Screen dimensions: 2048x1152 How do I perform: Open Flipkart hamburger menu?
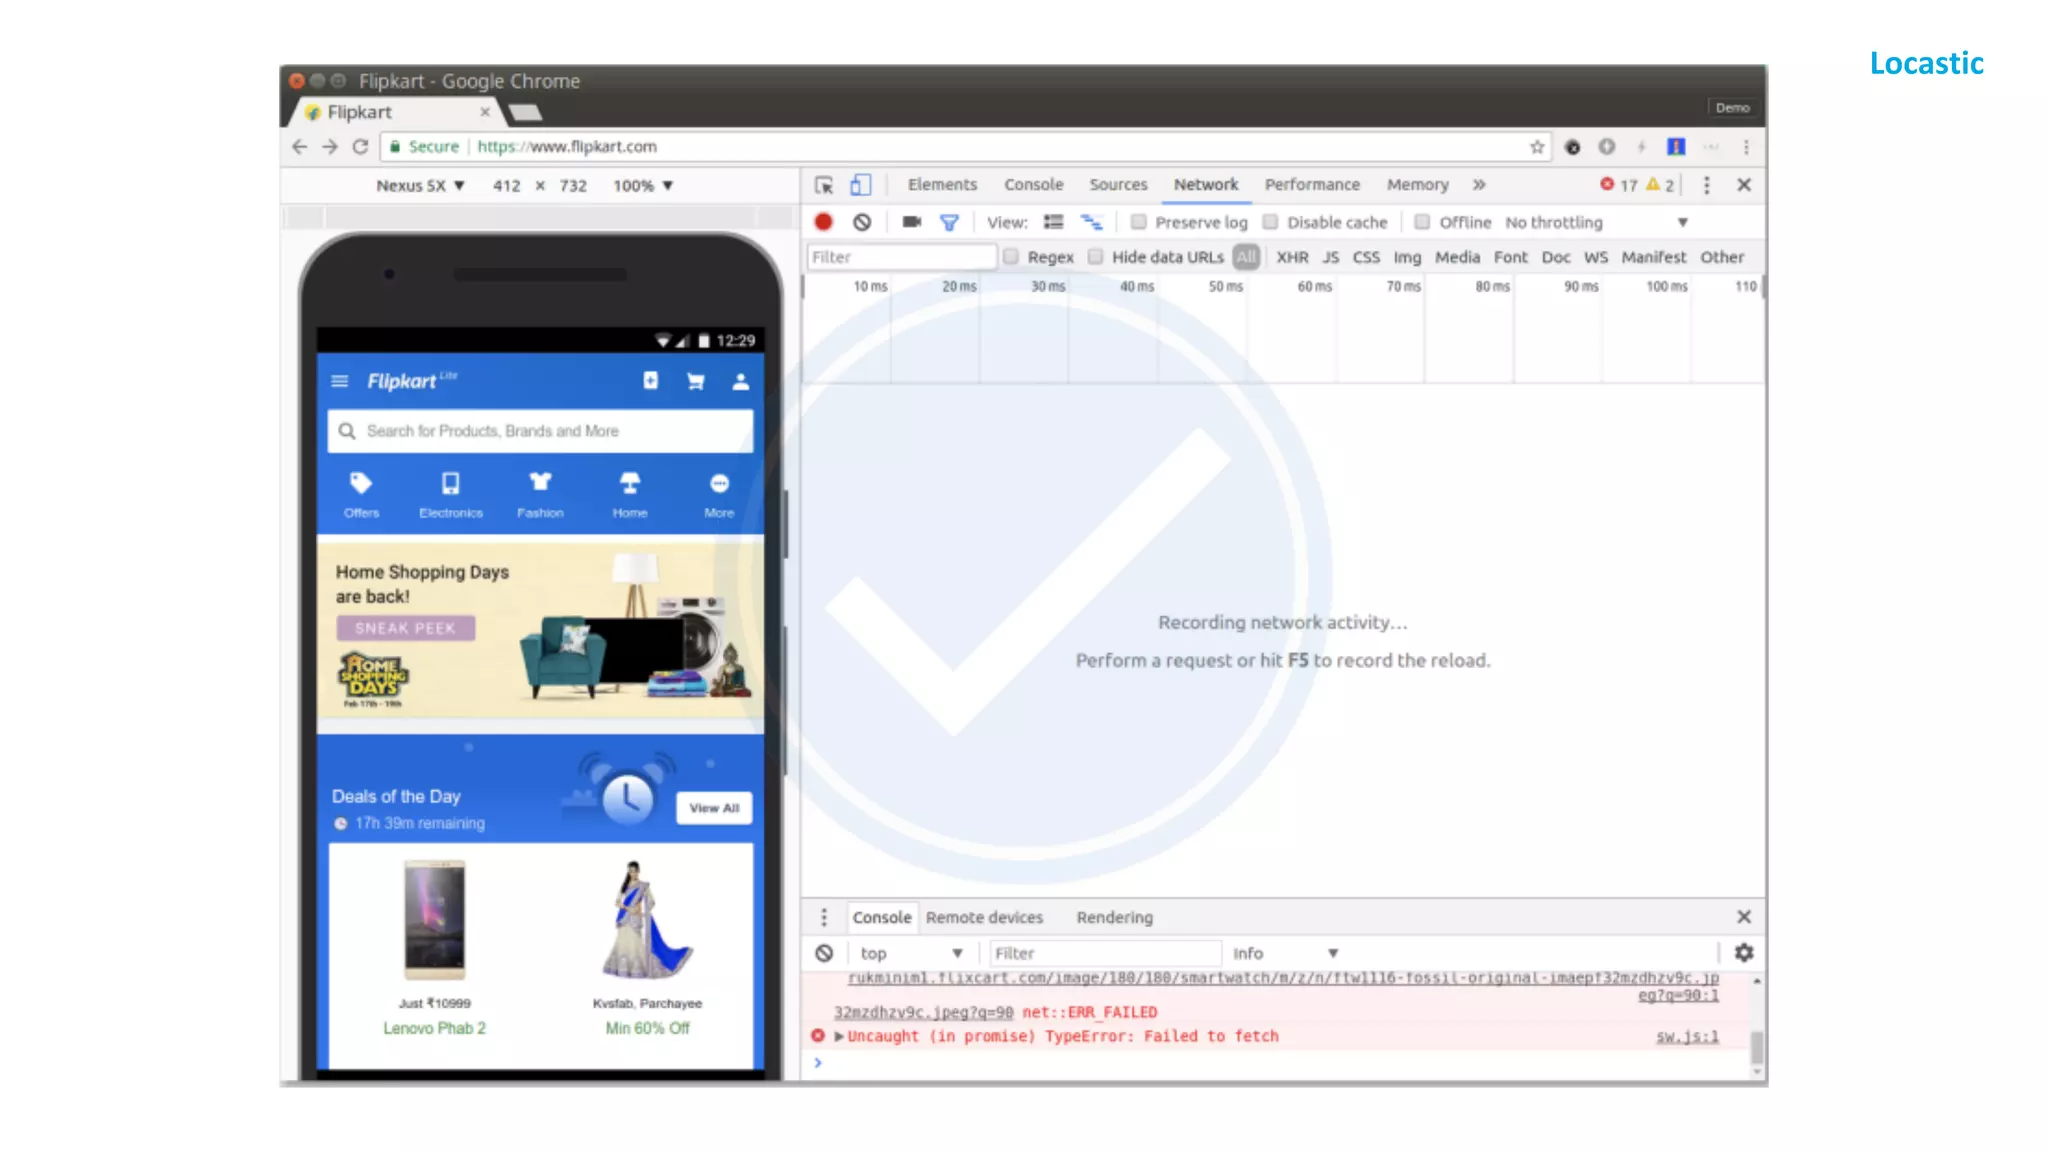pos(340,381)
